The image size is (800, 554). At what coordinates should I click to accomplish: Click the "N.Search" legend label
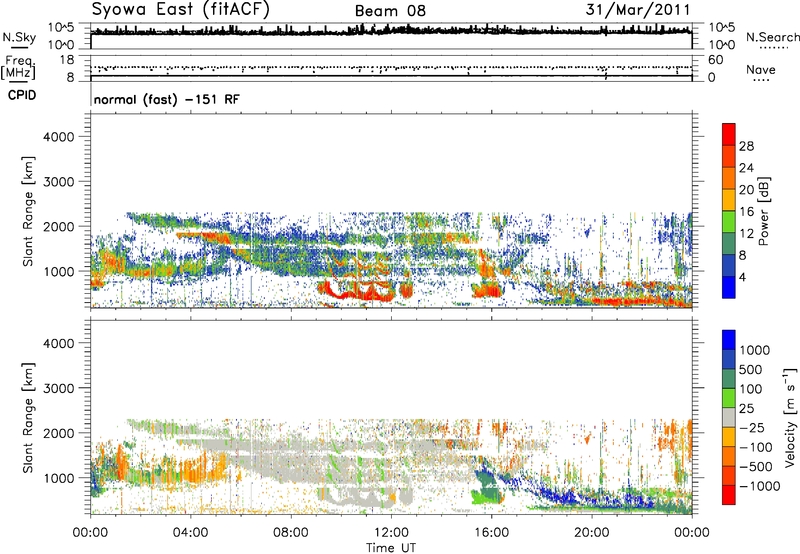pos(773,37)
